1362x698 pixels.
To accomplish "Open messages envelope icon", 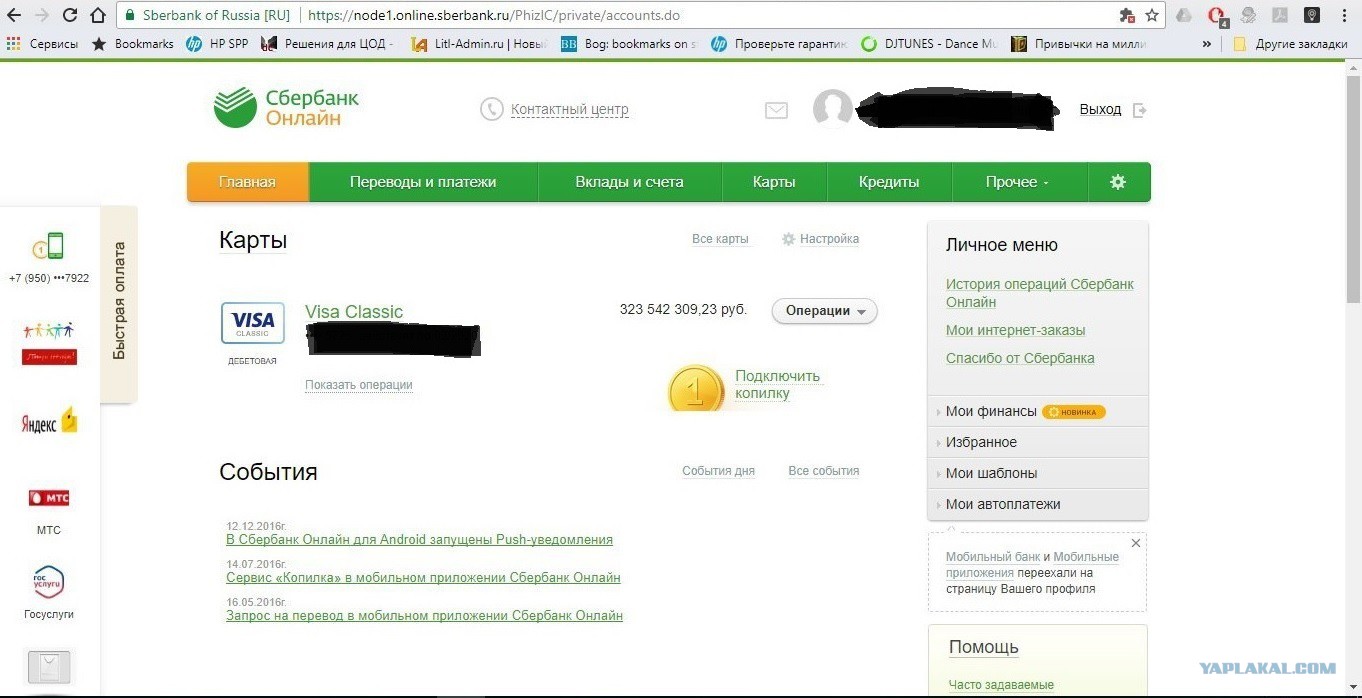I will tap(776, 110).
